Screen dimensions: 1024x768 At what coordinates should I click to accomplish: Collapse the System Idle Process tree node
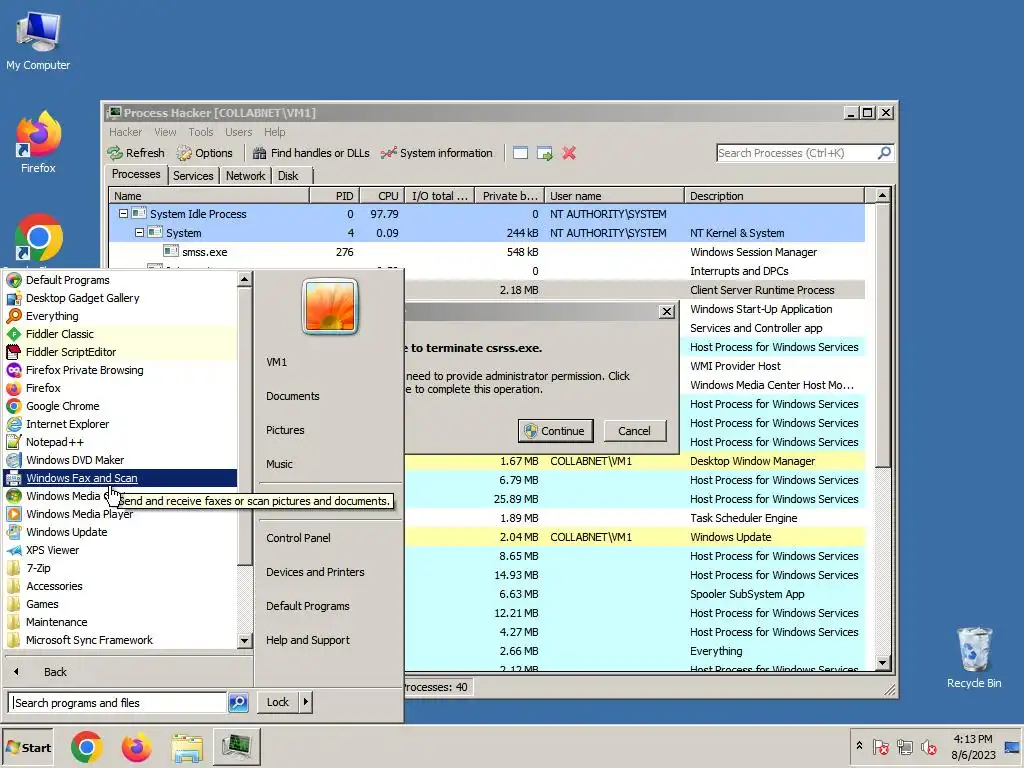tap(123, 214)
